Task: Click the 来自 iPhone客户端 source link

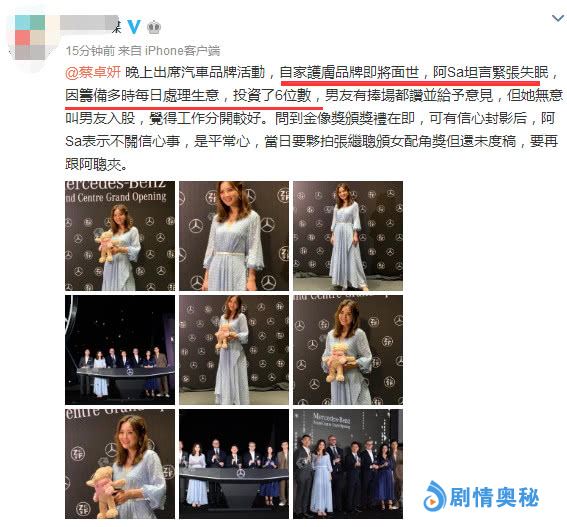Action: 169,51
